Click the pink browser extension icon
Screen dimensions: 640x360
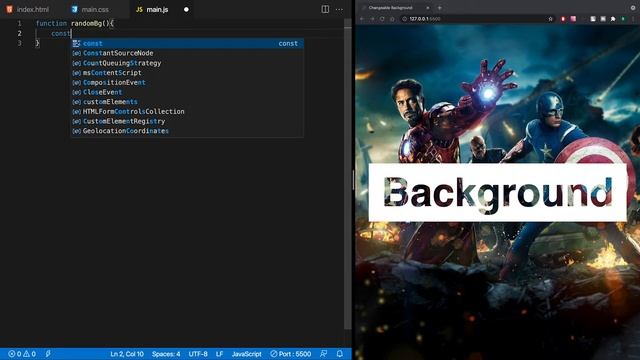click(x=573, y=19)
